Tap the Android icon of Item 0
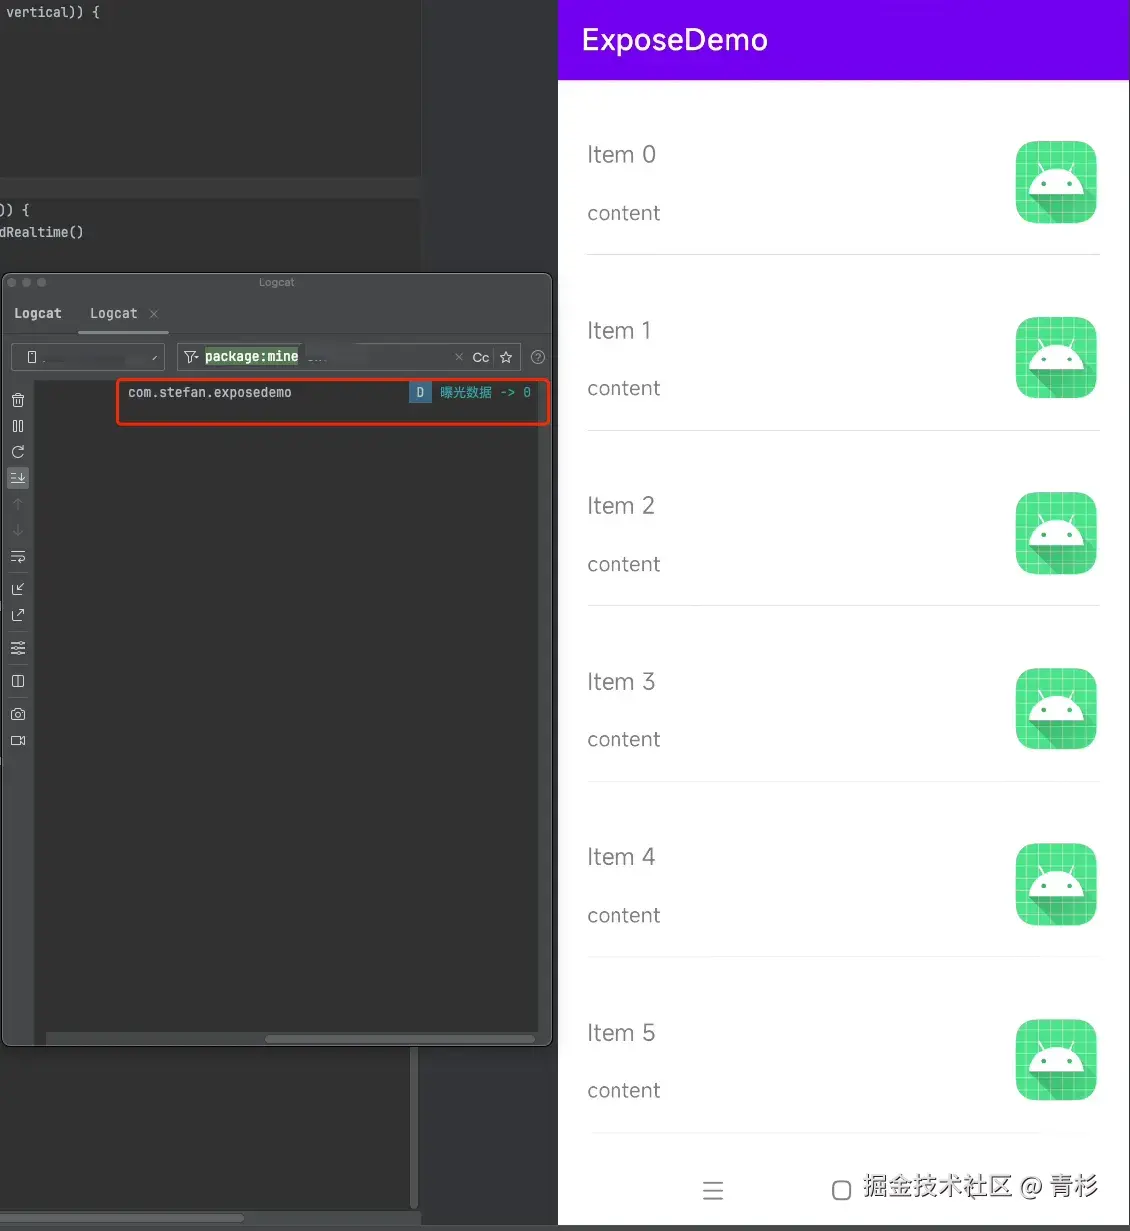Viewport: 1130px width, 1231px height. 1056,182
